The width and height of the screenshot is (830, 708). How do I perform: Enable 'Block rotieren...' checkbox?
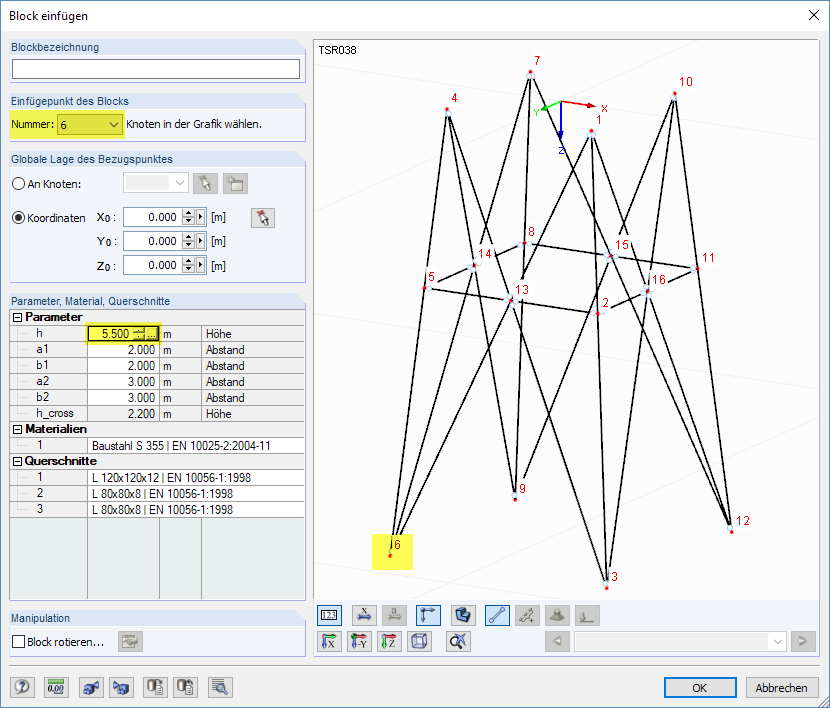coord(19,641)
